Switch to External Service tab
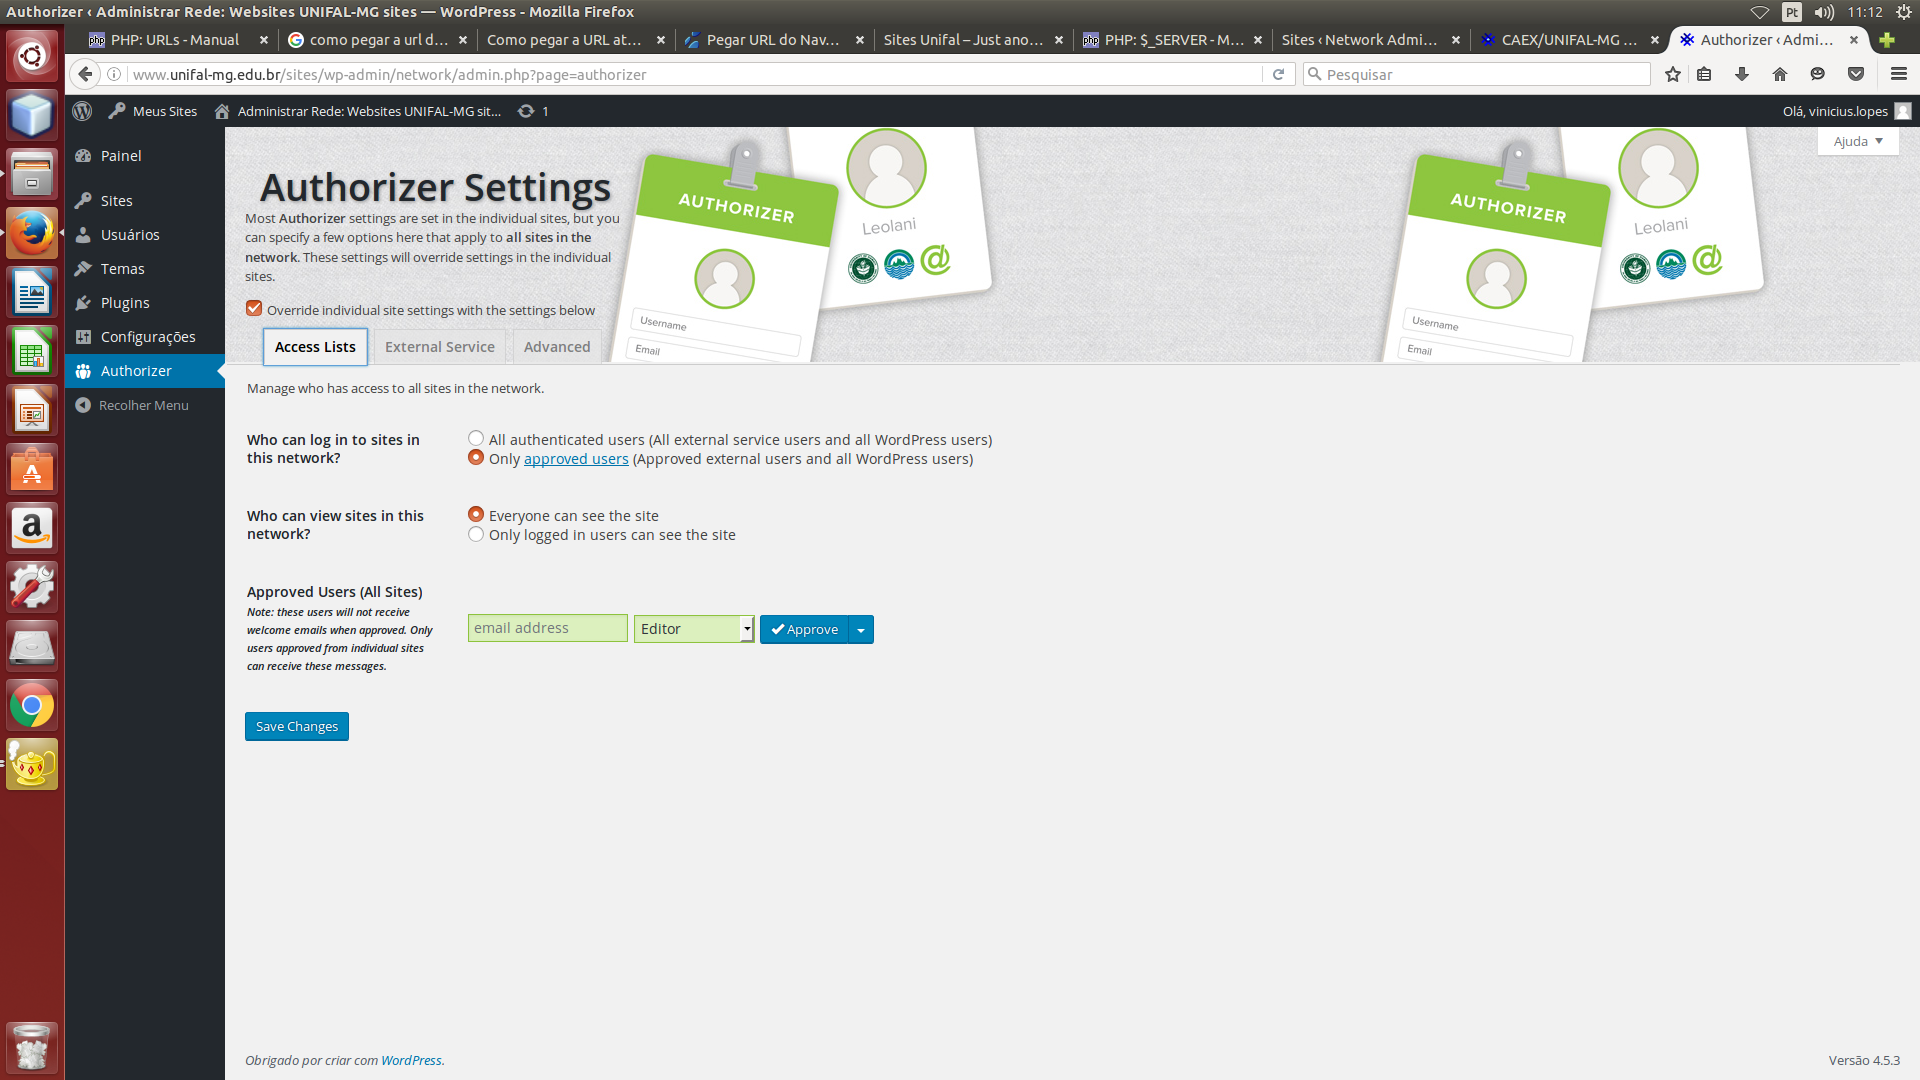This screenshot has width=1920, height=1080. click(440, 347)
